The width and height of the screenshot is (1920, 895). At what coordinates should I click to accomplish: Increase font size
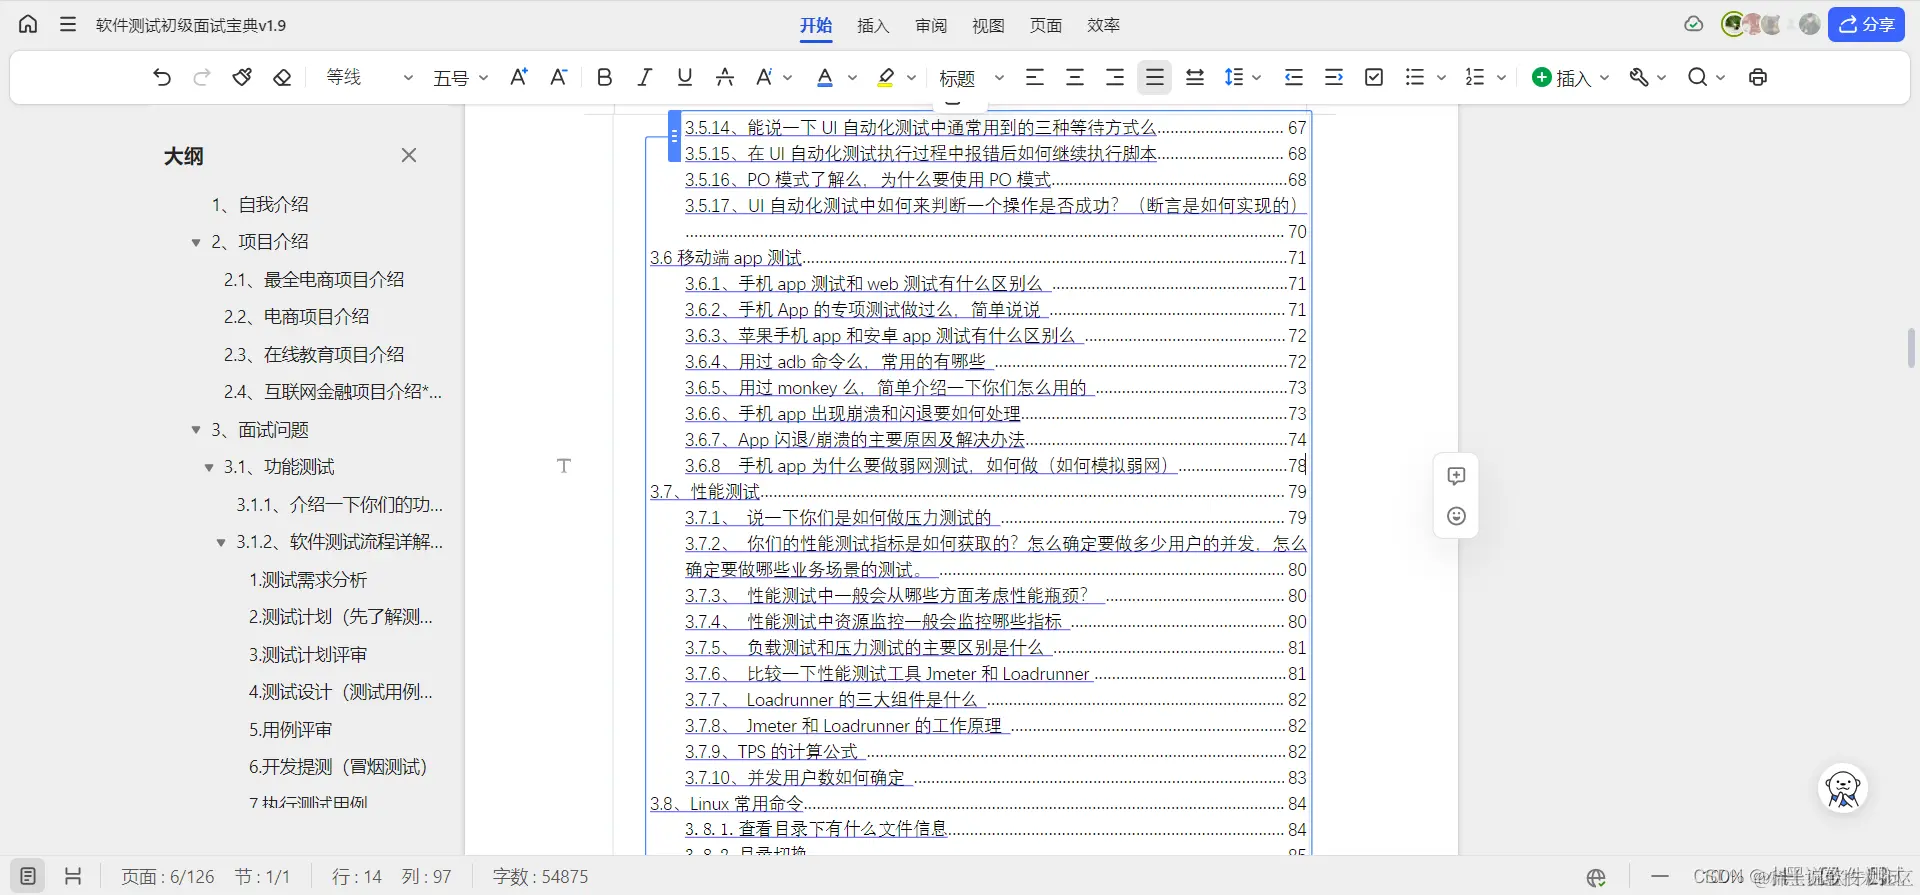[x=518, y=77]
